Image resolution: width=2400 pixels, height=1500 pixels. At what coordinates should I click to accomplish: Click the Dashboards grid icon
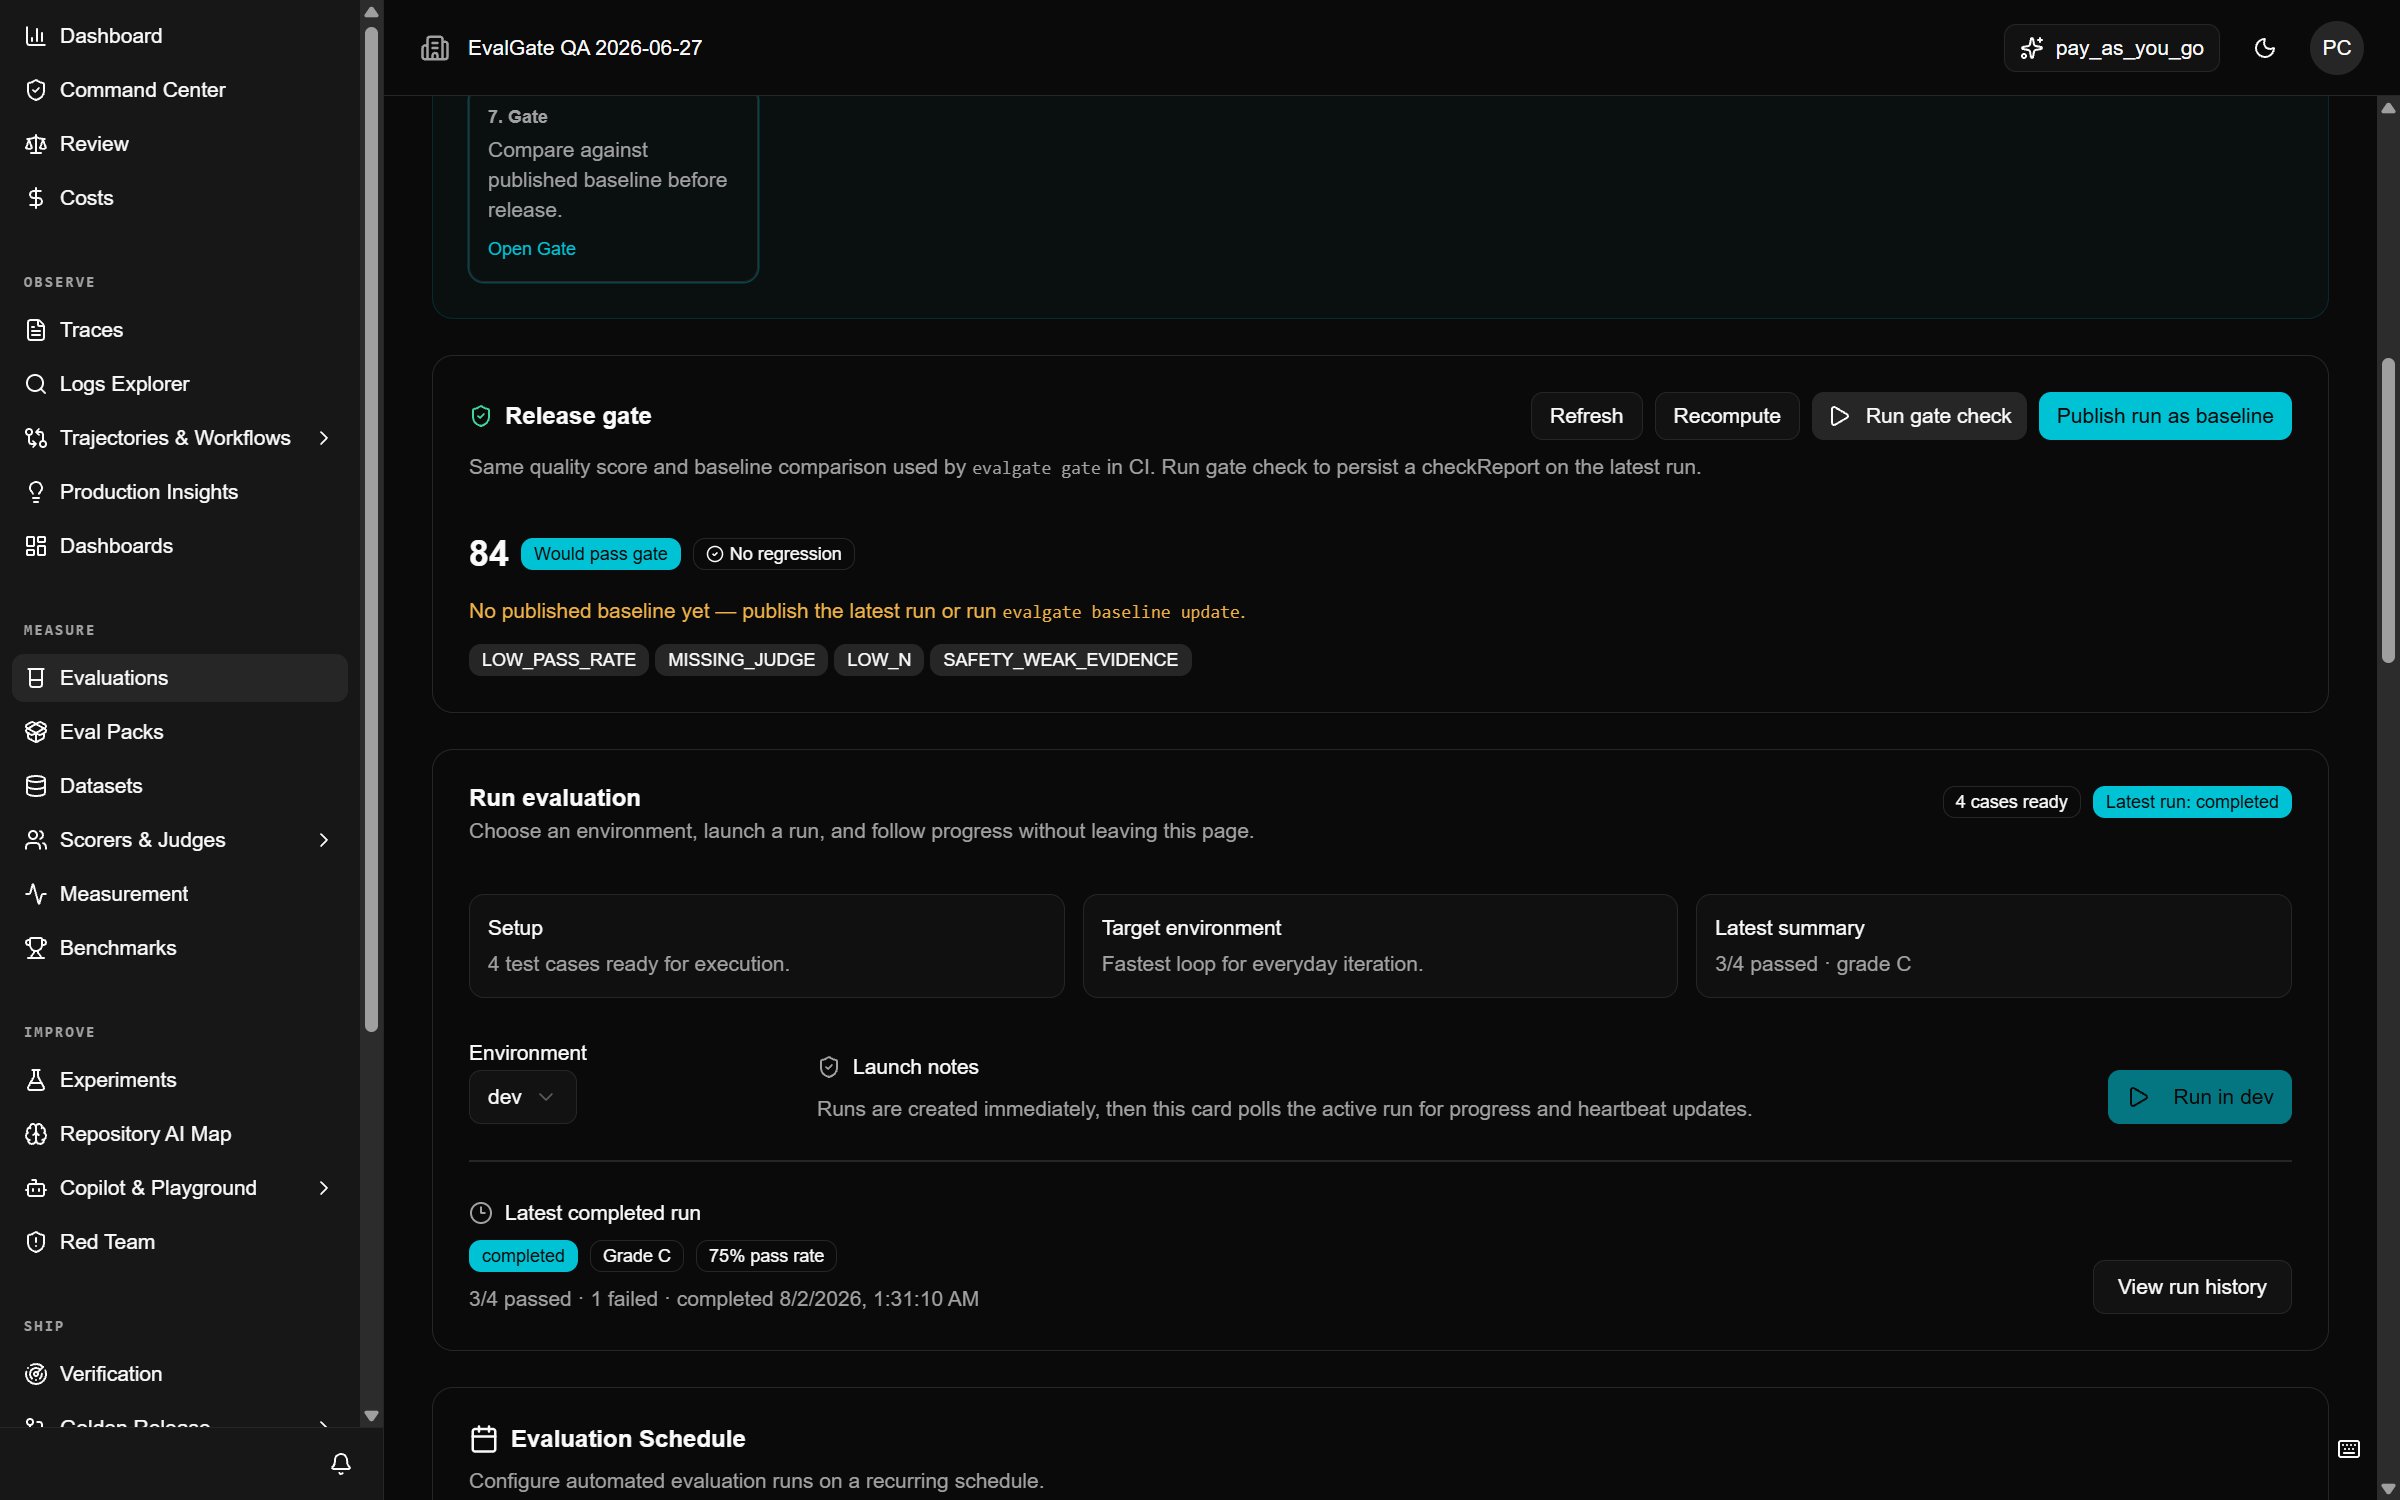click(x=36, y=546)
